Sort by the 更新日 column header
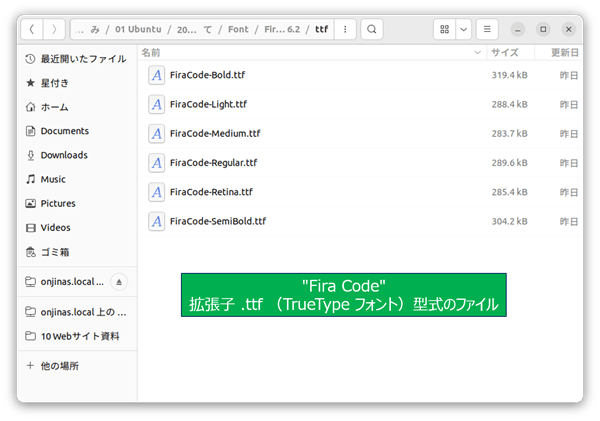The height and width of the screenshot is (421, 600). [x=559, y=53]
